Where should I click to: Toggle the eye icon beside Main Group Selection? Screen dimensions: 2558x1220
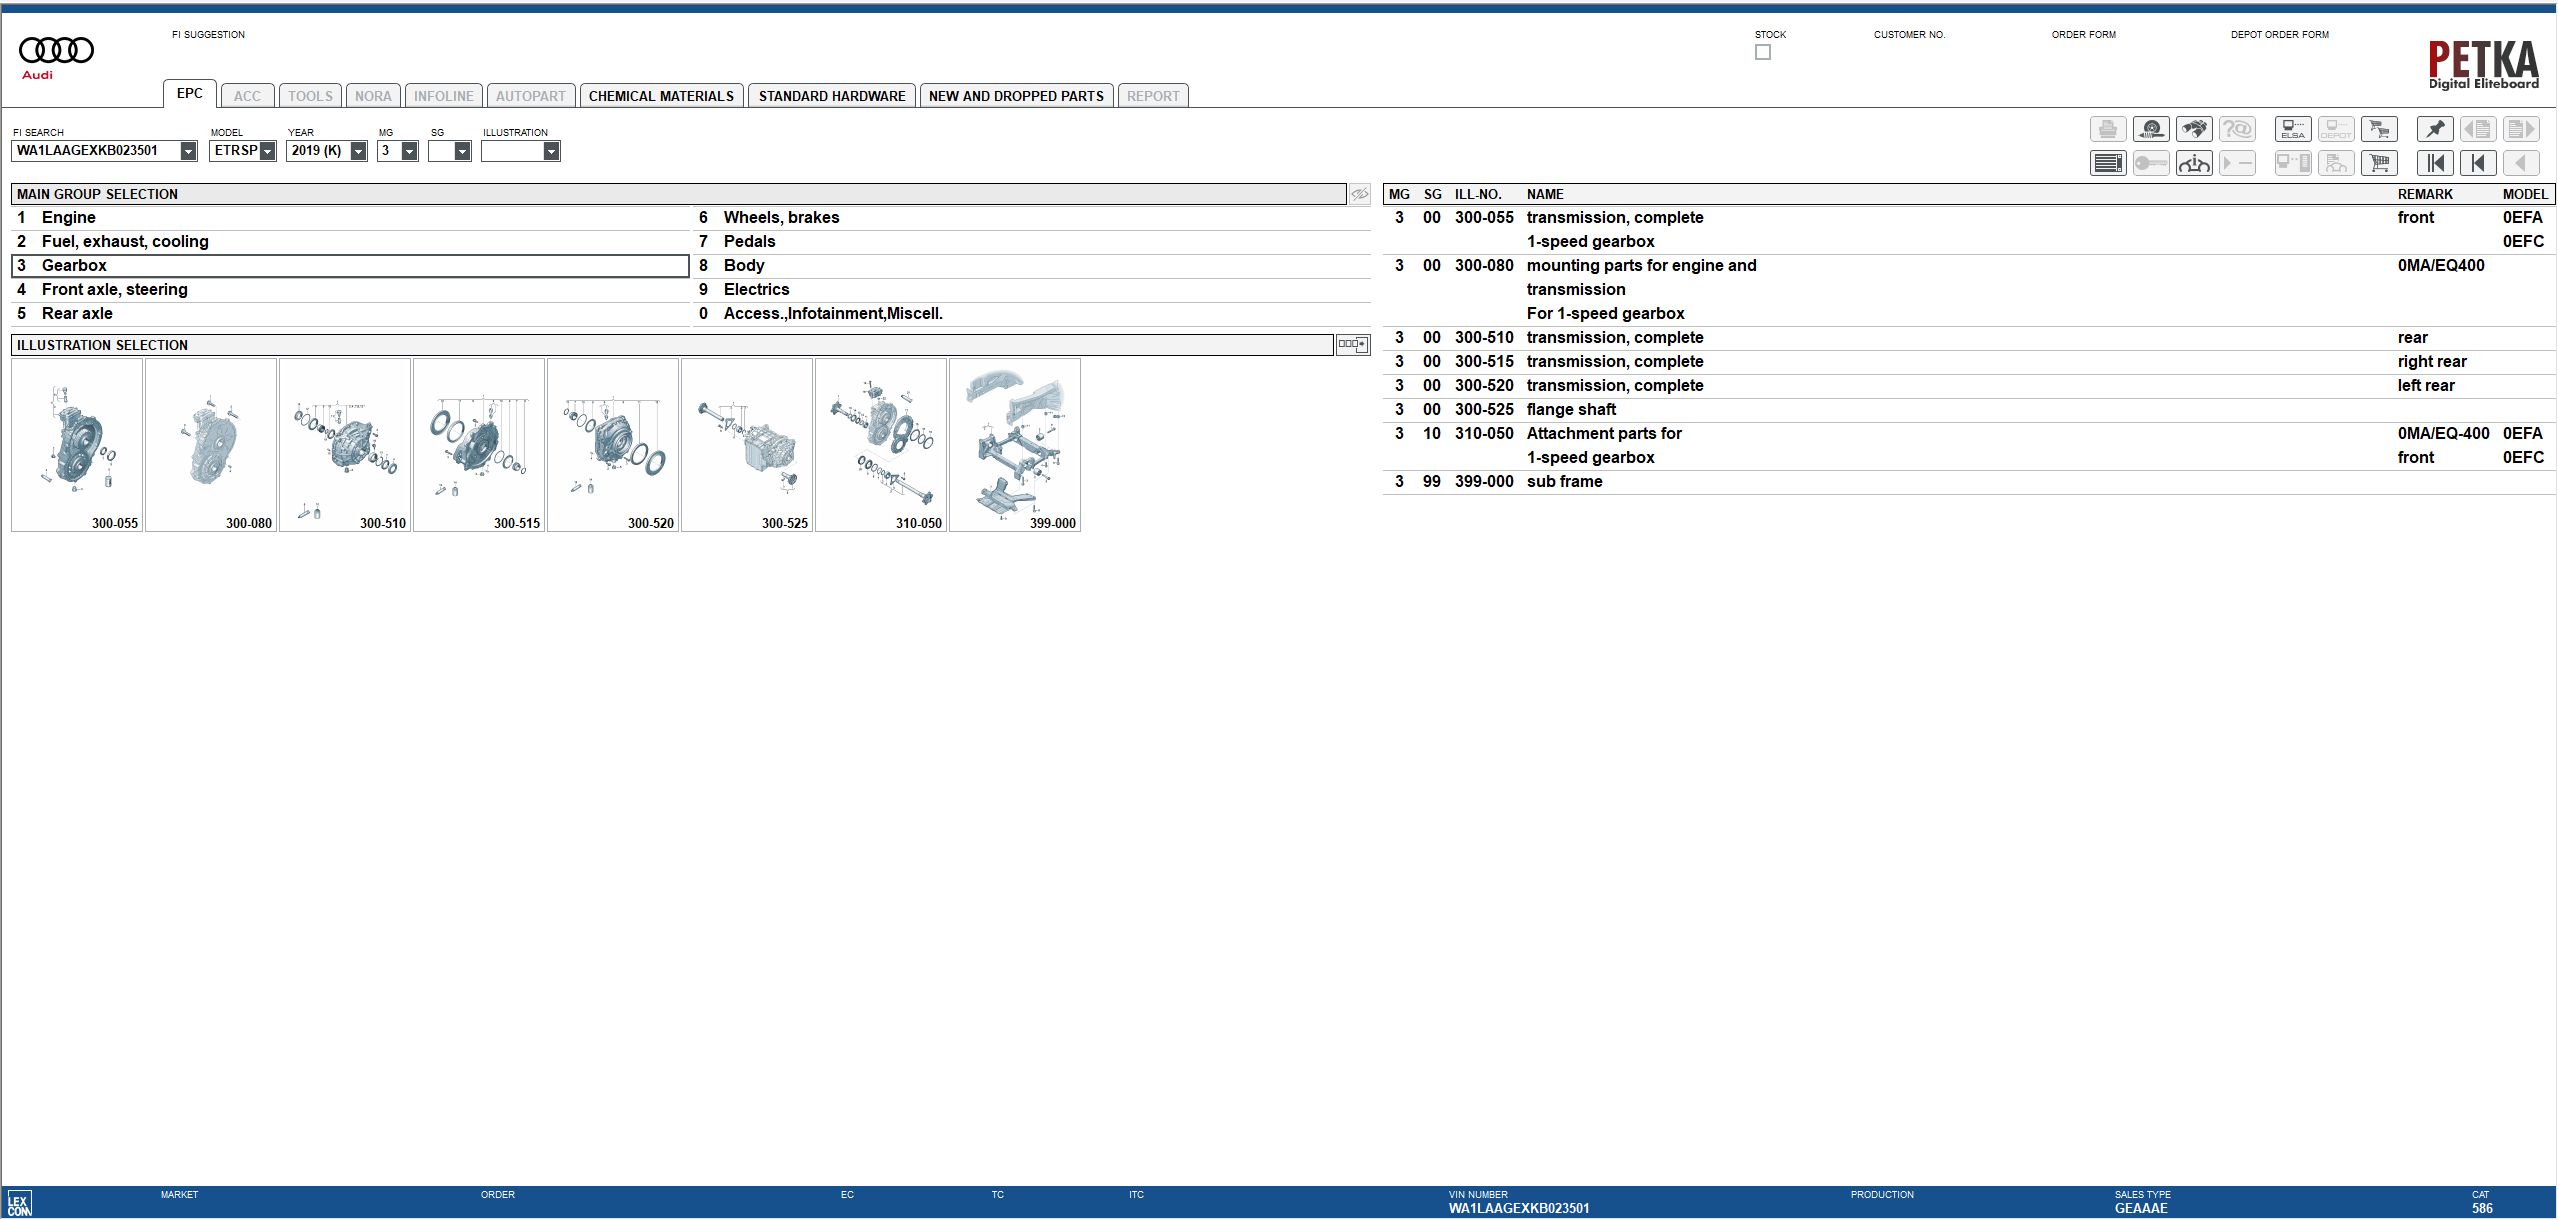(x=1360, y=194)
